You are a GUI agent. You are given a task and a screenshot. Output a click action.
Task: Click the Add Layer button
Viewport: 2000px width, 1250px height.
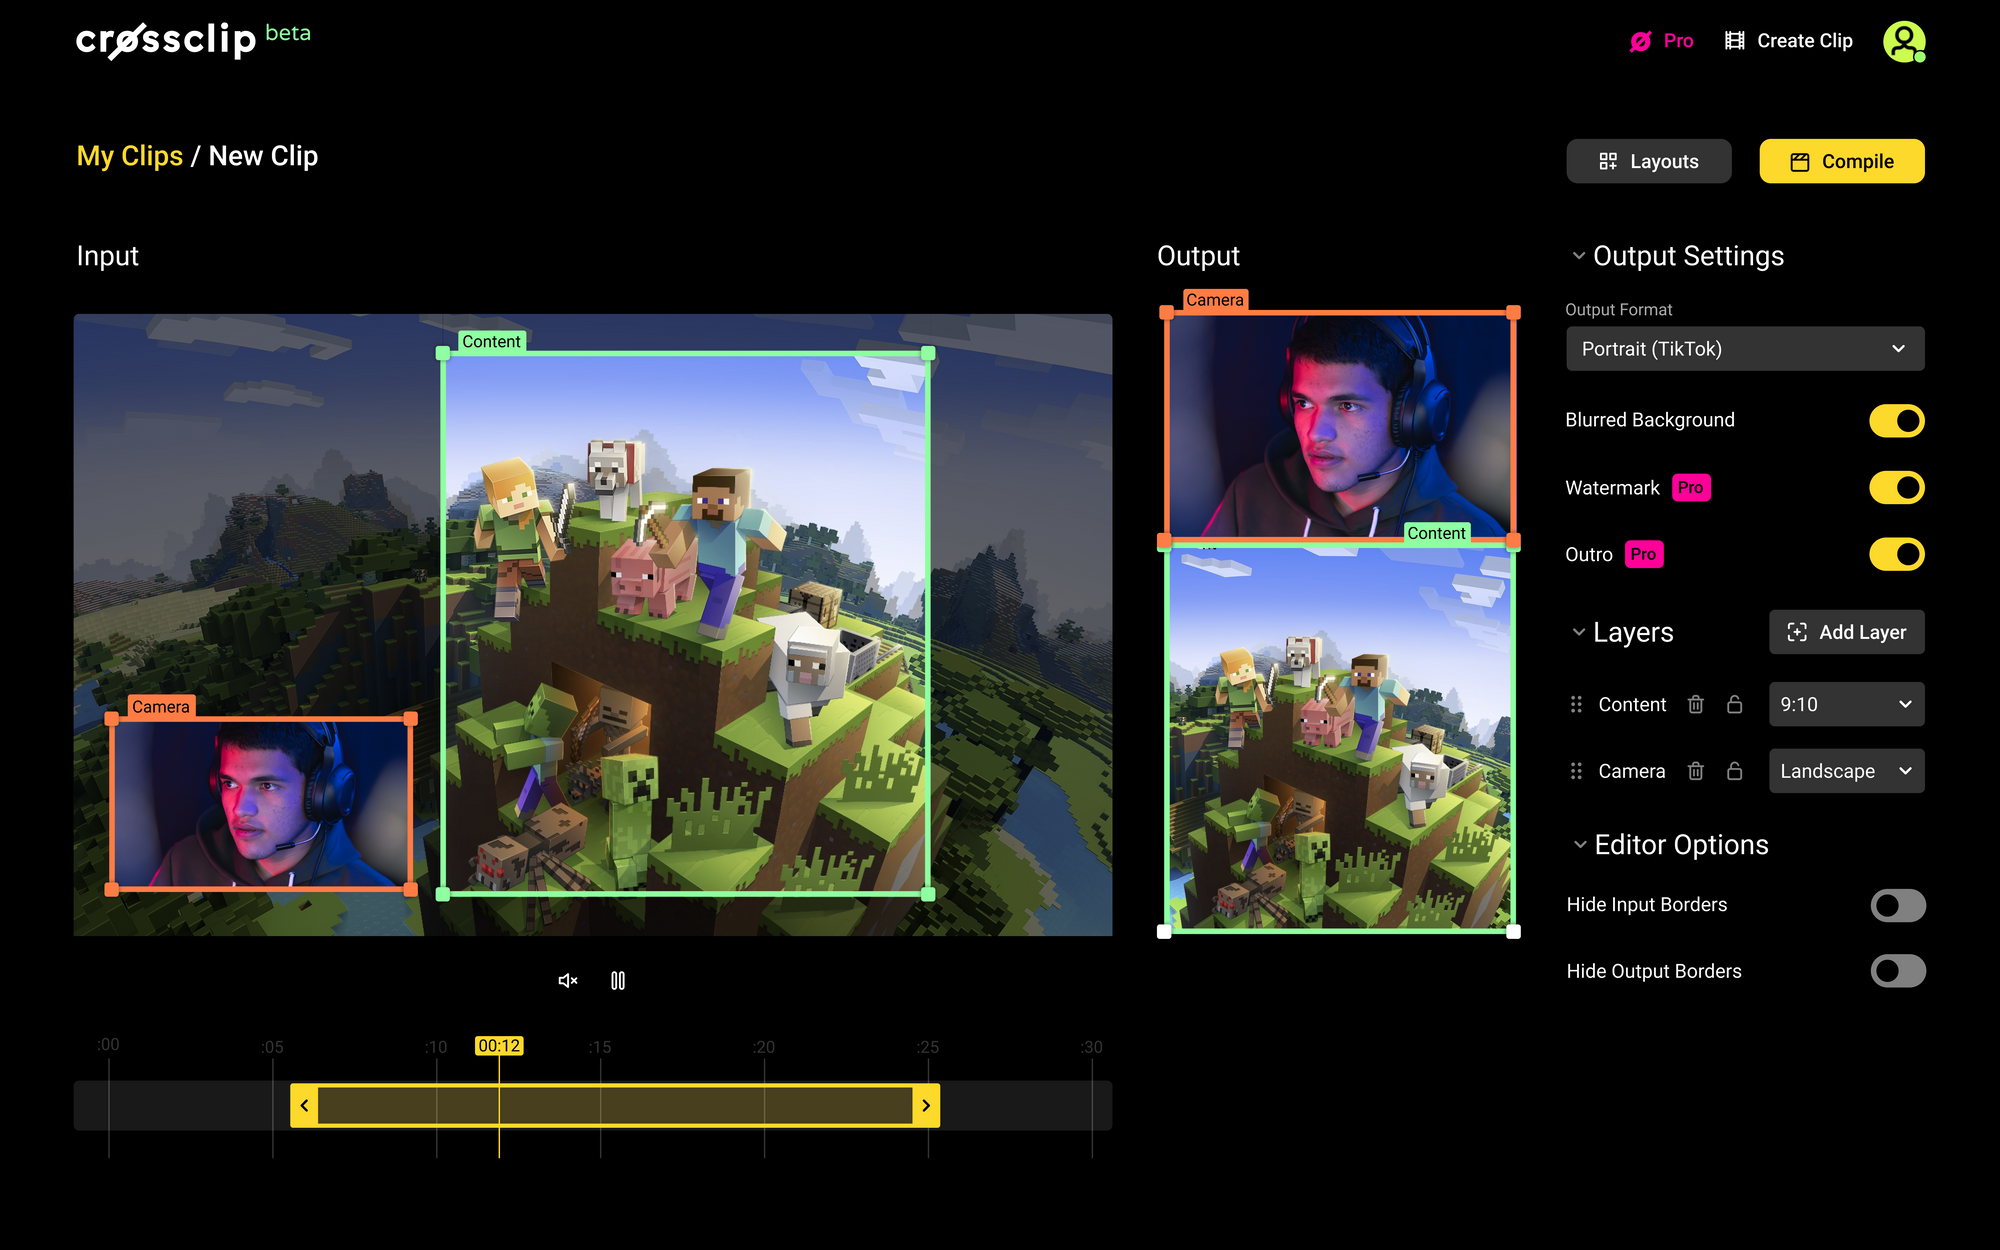1849,632
